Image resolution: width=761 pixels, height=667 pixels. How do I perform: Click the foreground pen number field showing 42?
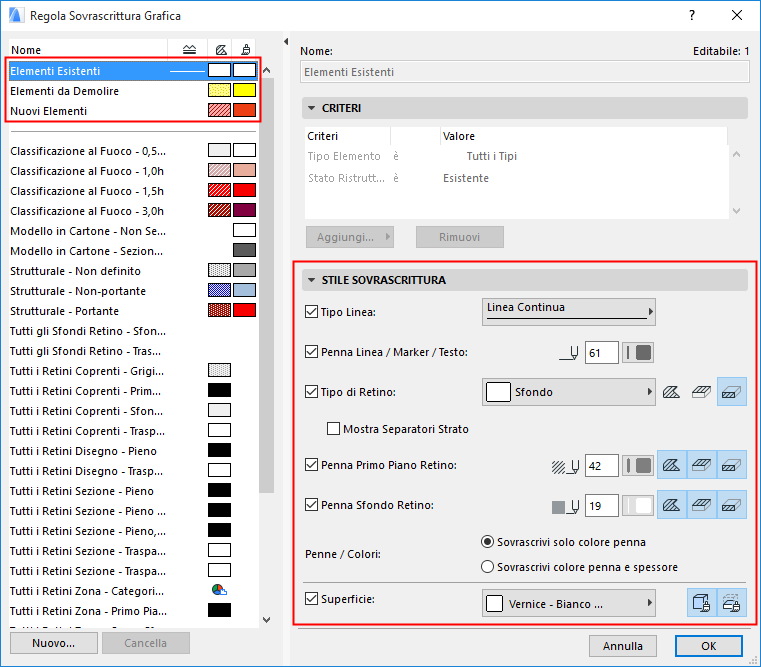(602, 466)
